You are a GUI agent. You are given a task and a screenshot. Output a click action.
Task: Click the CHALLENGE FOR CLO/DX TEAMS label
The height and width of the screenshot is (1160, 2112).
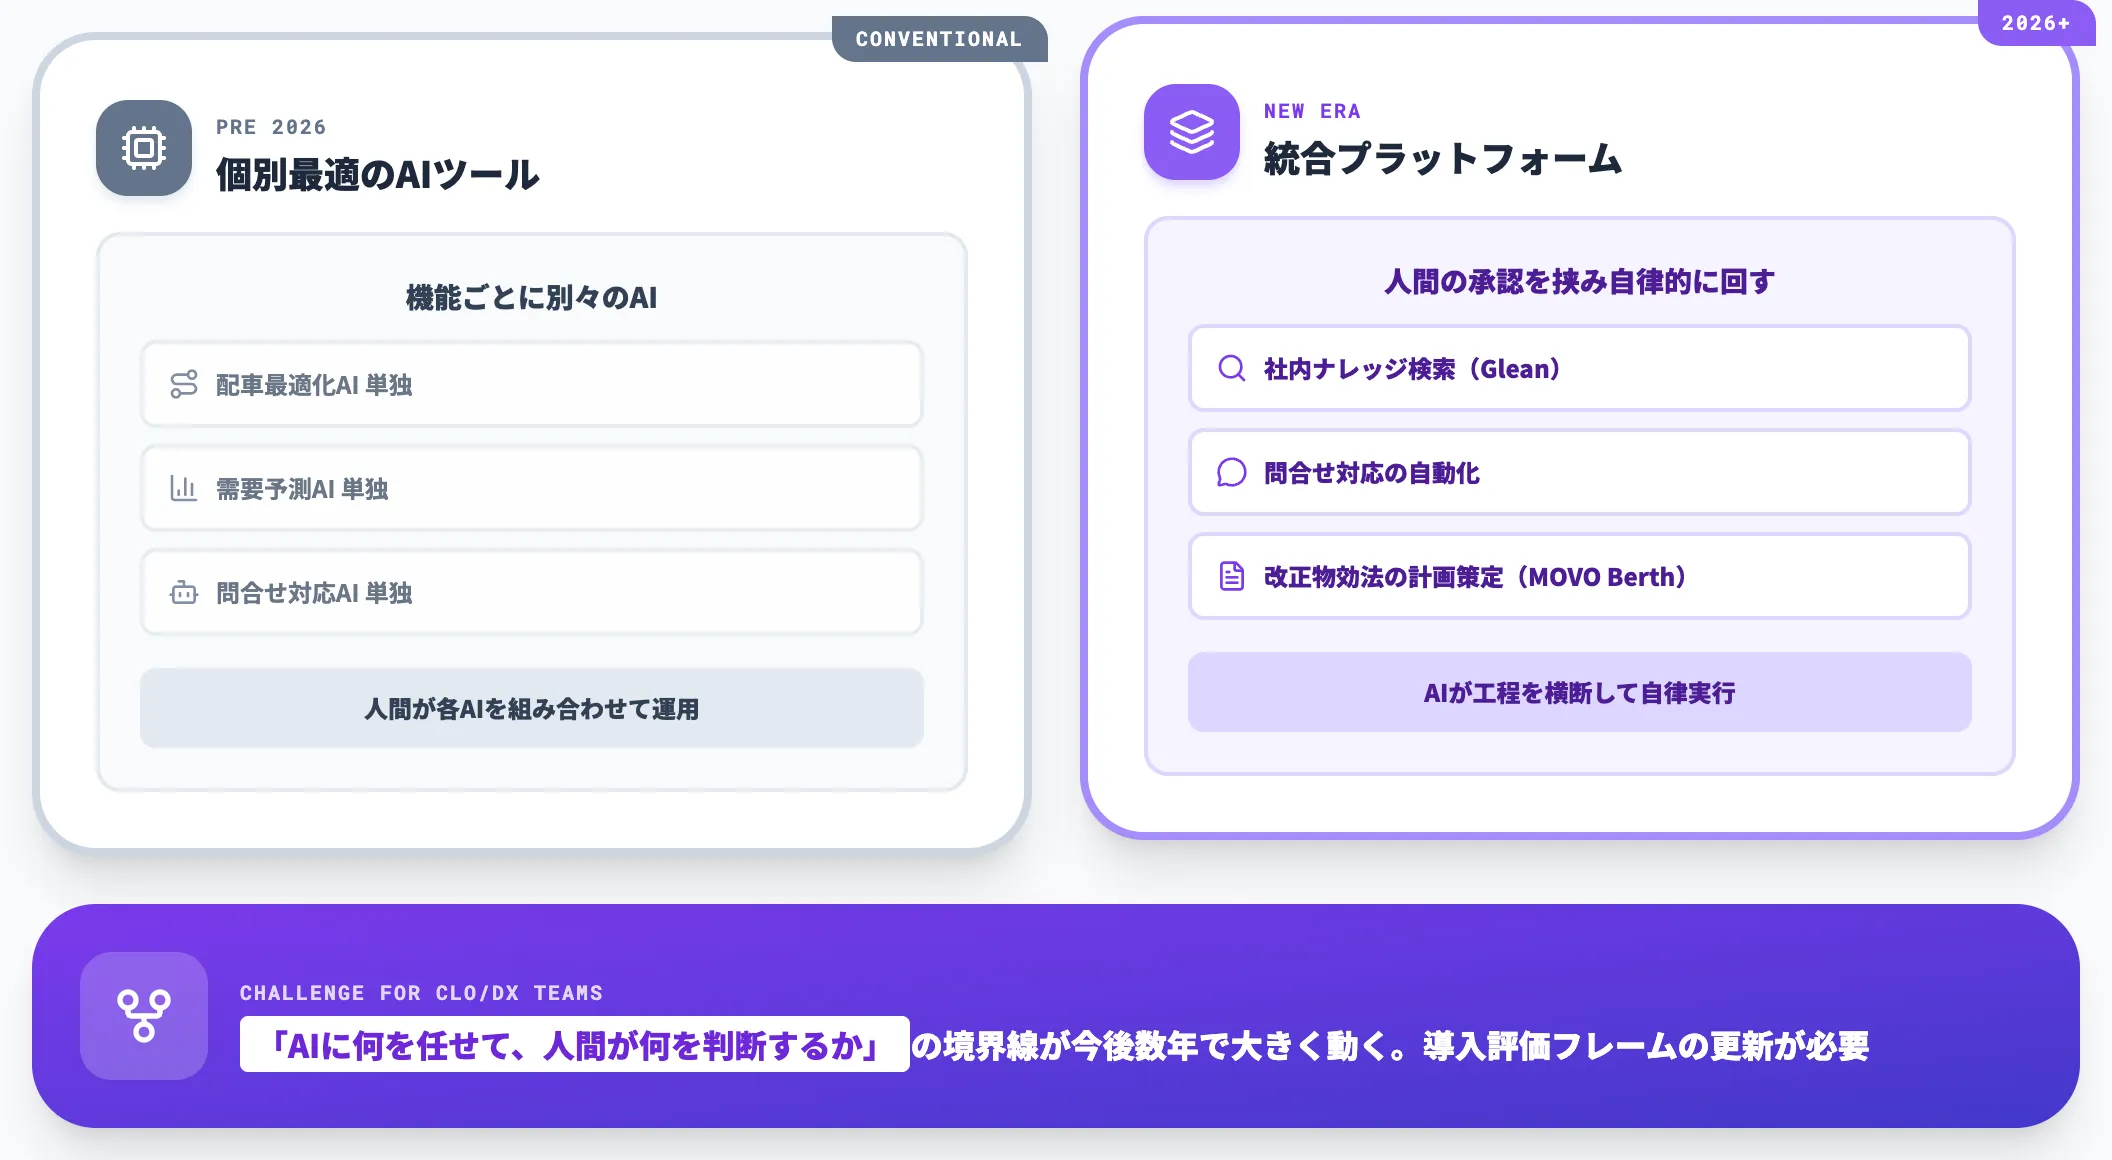click(x=421, y=993)
